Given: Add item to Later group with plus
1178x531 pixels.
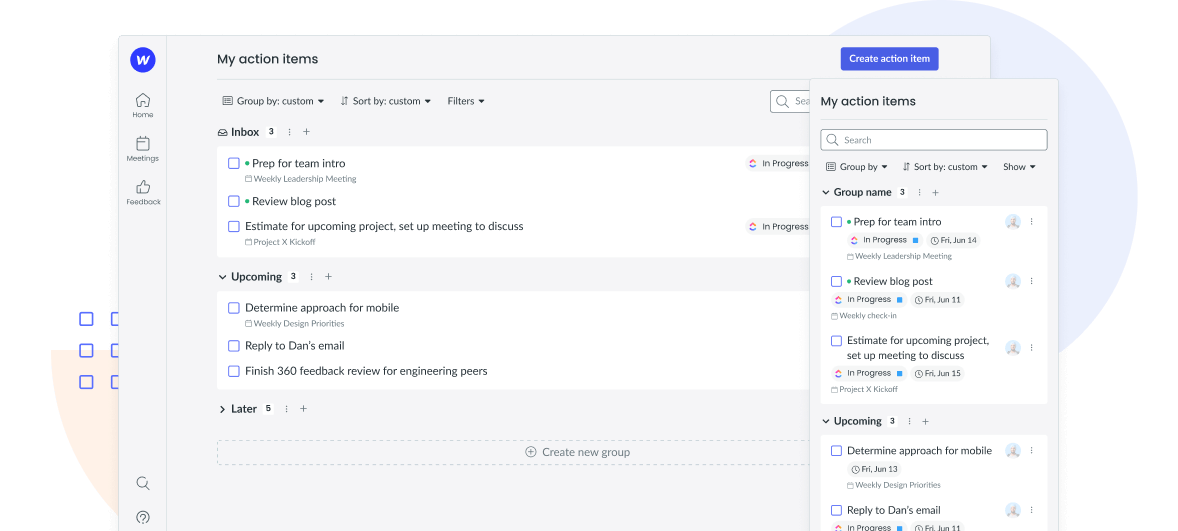Looking at the screenshot, I should point(304,409).
